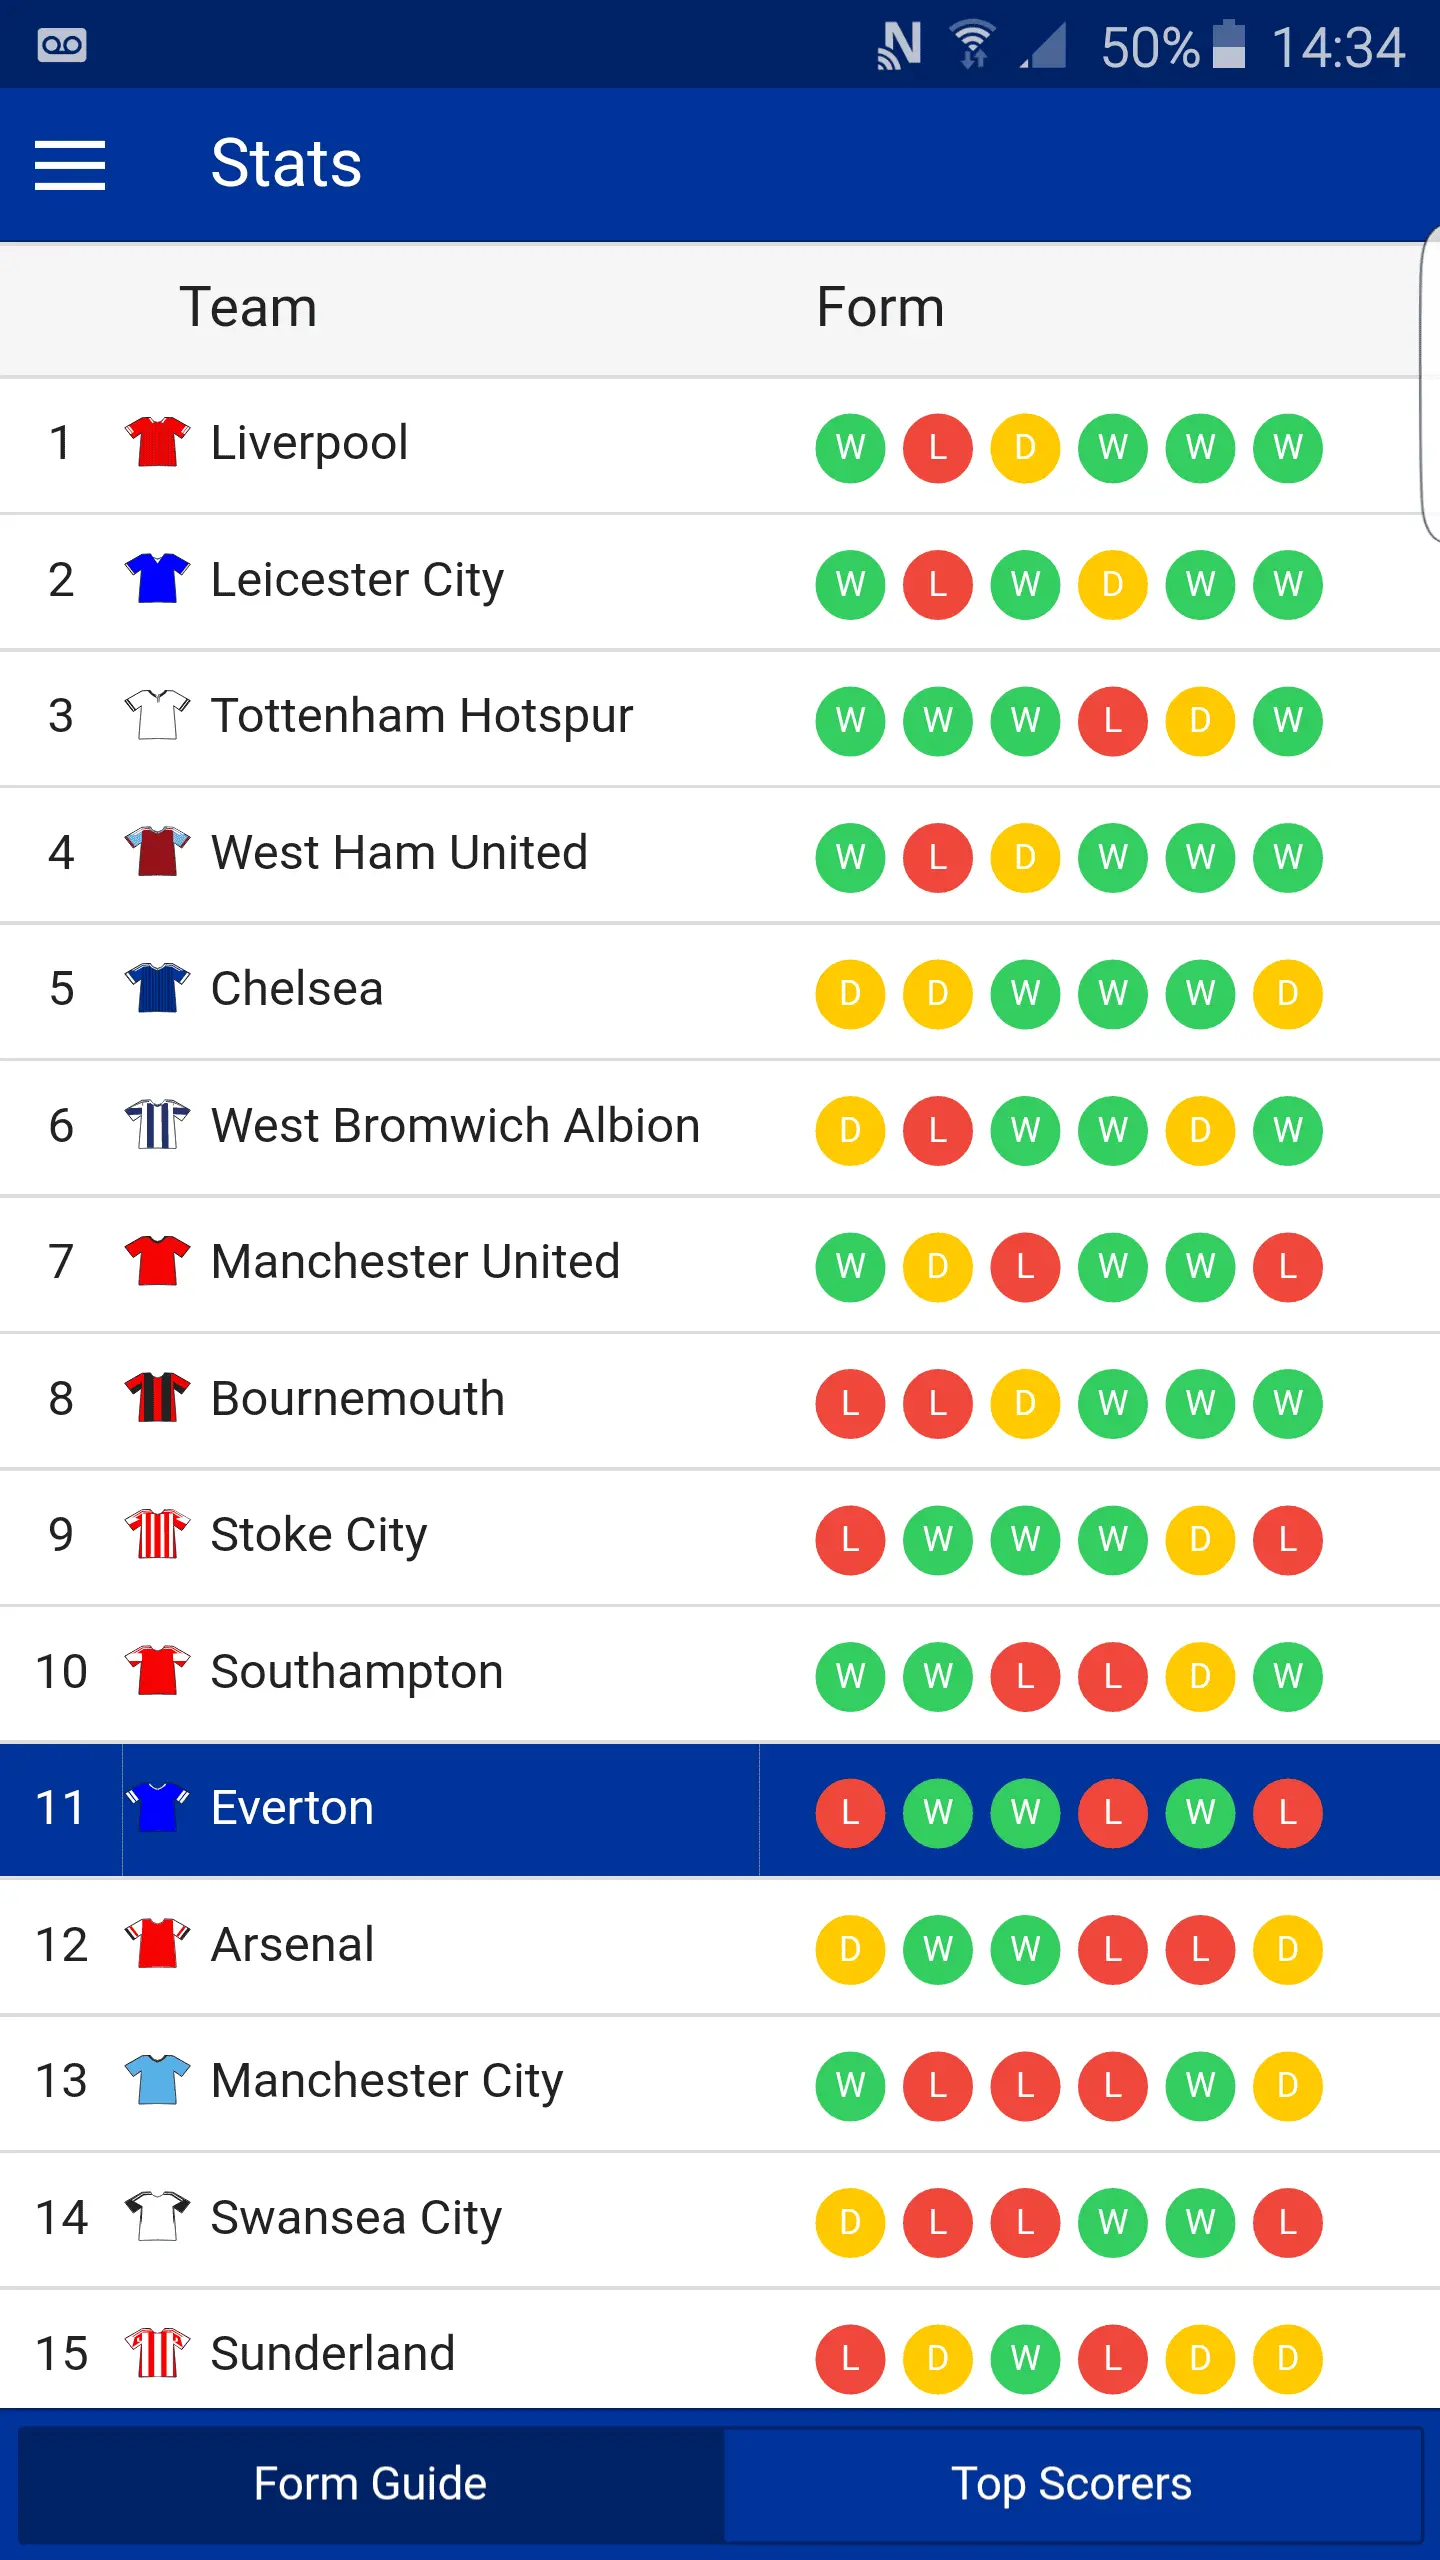Tap West Bromwich Albion's striped shirt icon

point(157,1125)
